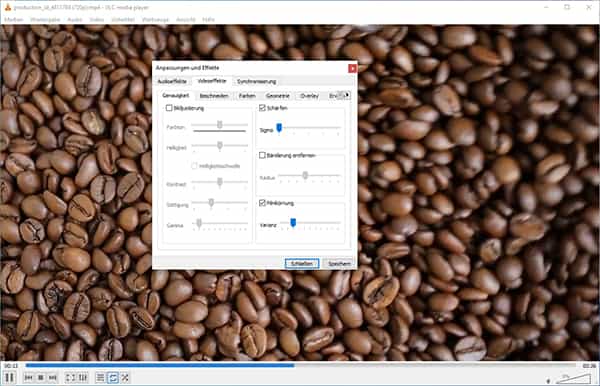The height and width of the screenshot is (386, 600).
Task: Click the blue seek bar to jump
Action: click(301, 365)
